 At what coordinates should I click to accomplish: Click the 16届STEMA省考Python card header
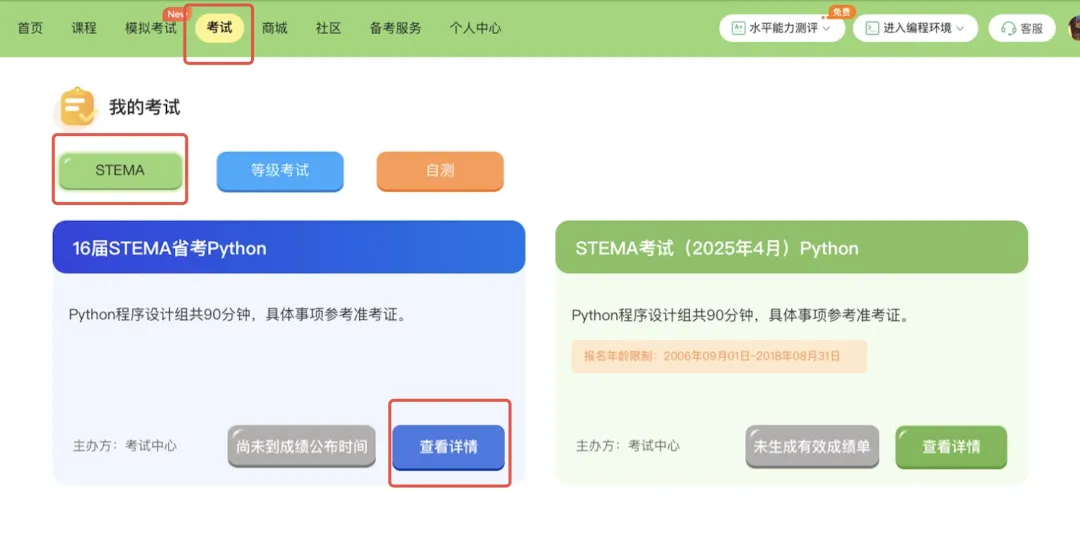pos(288,248)
